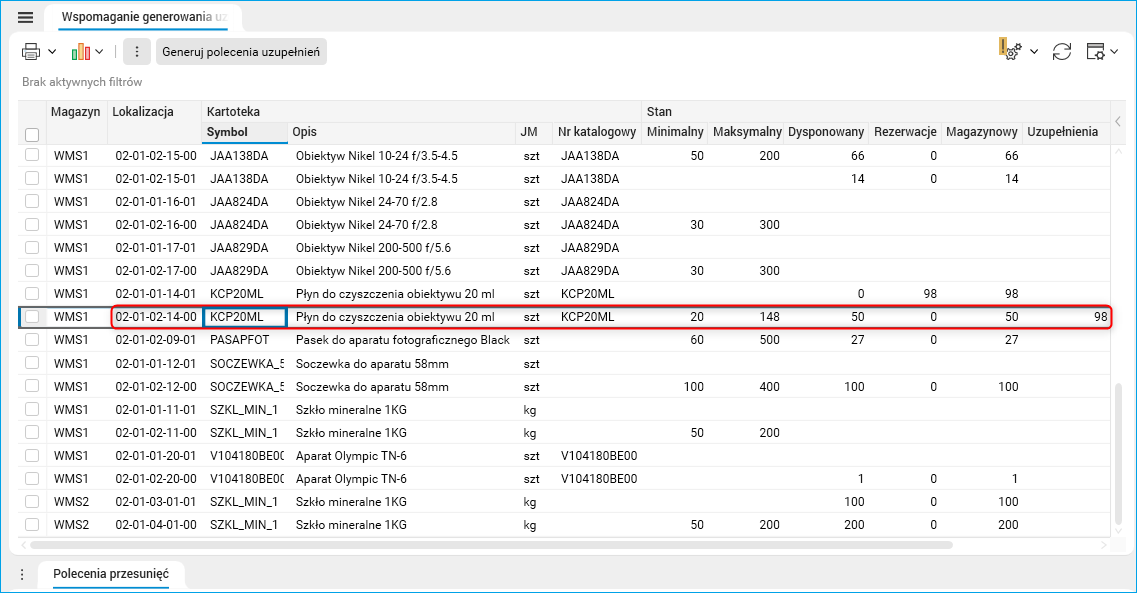Click the gears with exclamation mark icon
Image resolution: width=1137 pixels, height=593 pixels.
coord(1009,51)
